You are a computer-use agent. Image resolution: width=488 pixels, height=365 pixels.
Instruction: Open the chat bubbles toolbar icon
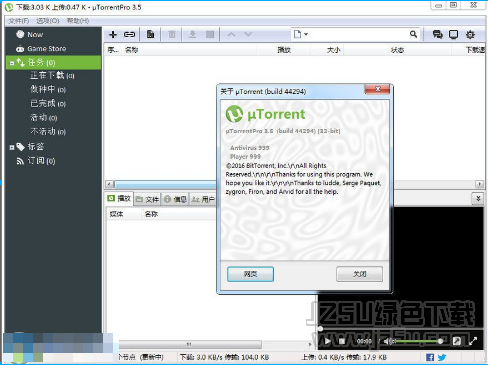pyautogui.click(x=437, y=34)
